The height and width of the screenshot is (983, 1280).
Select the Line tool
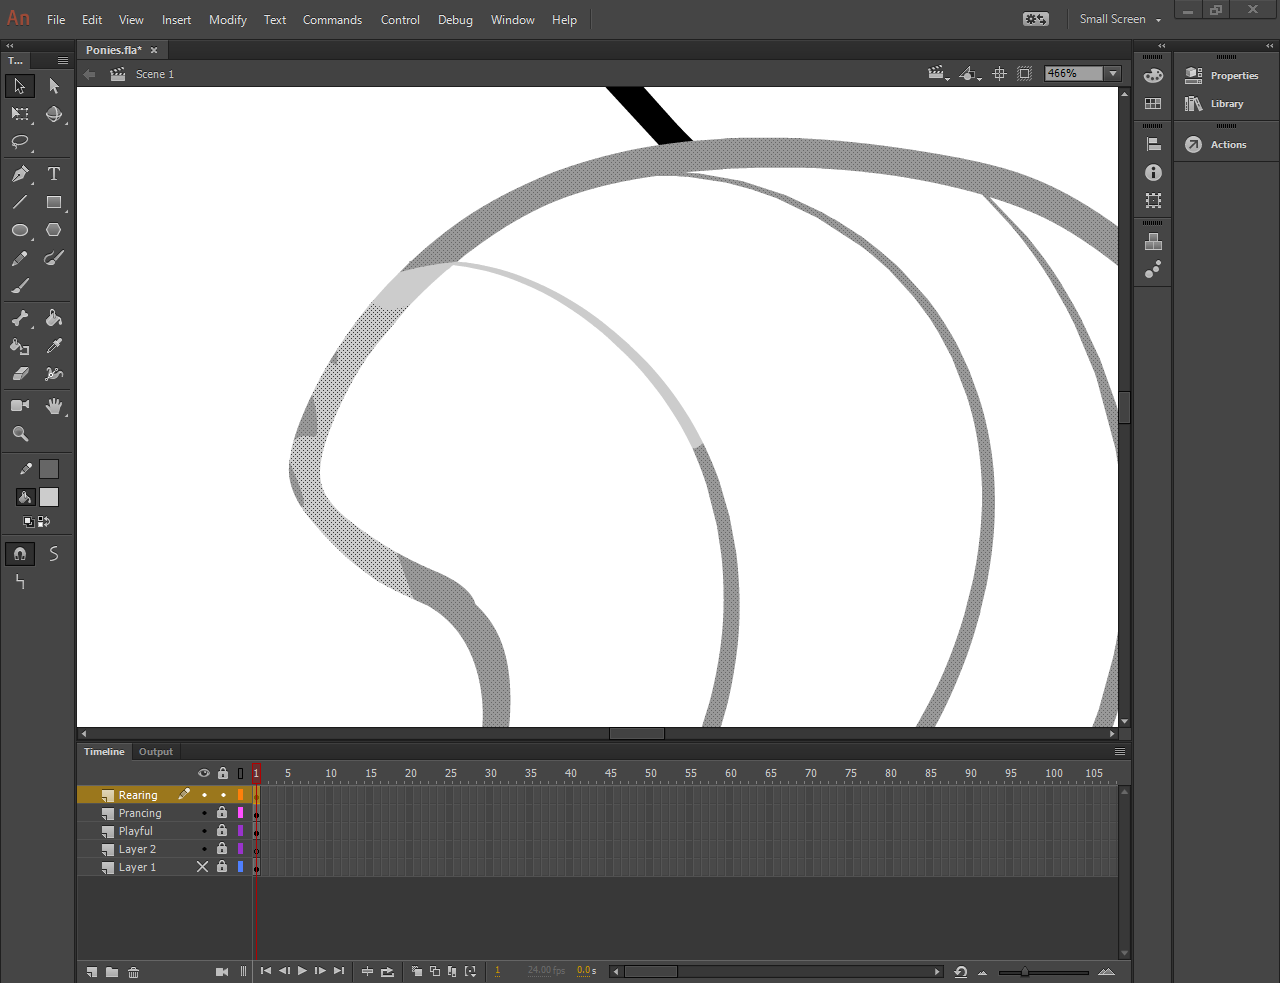pos(20,202)
